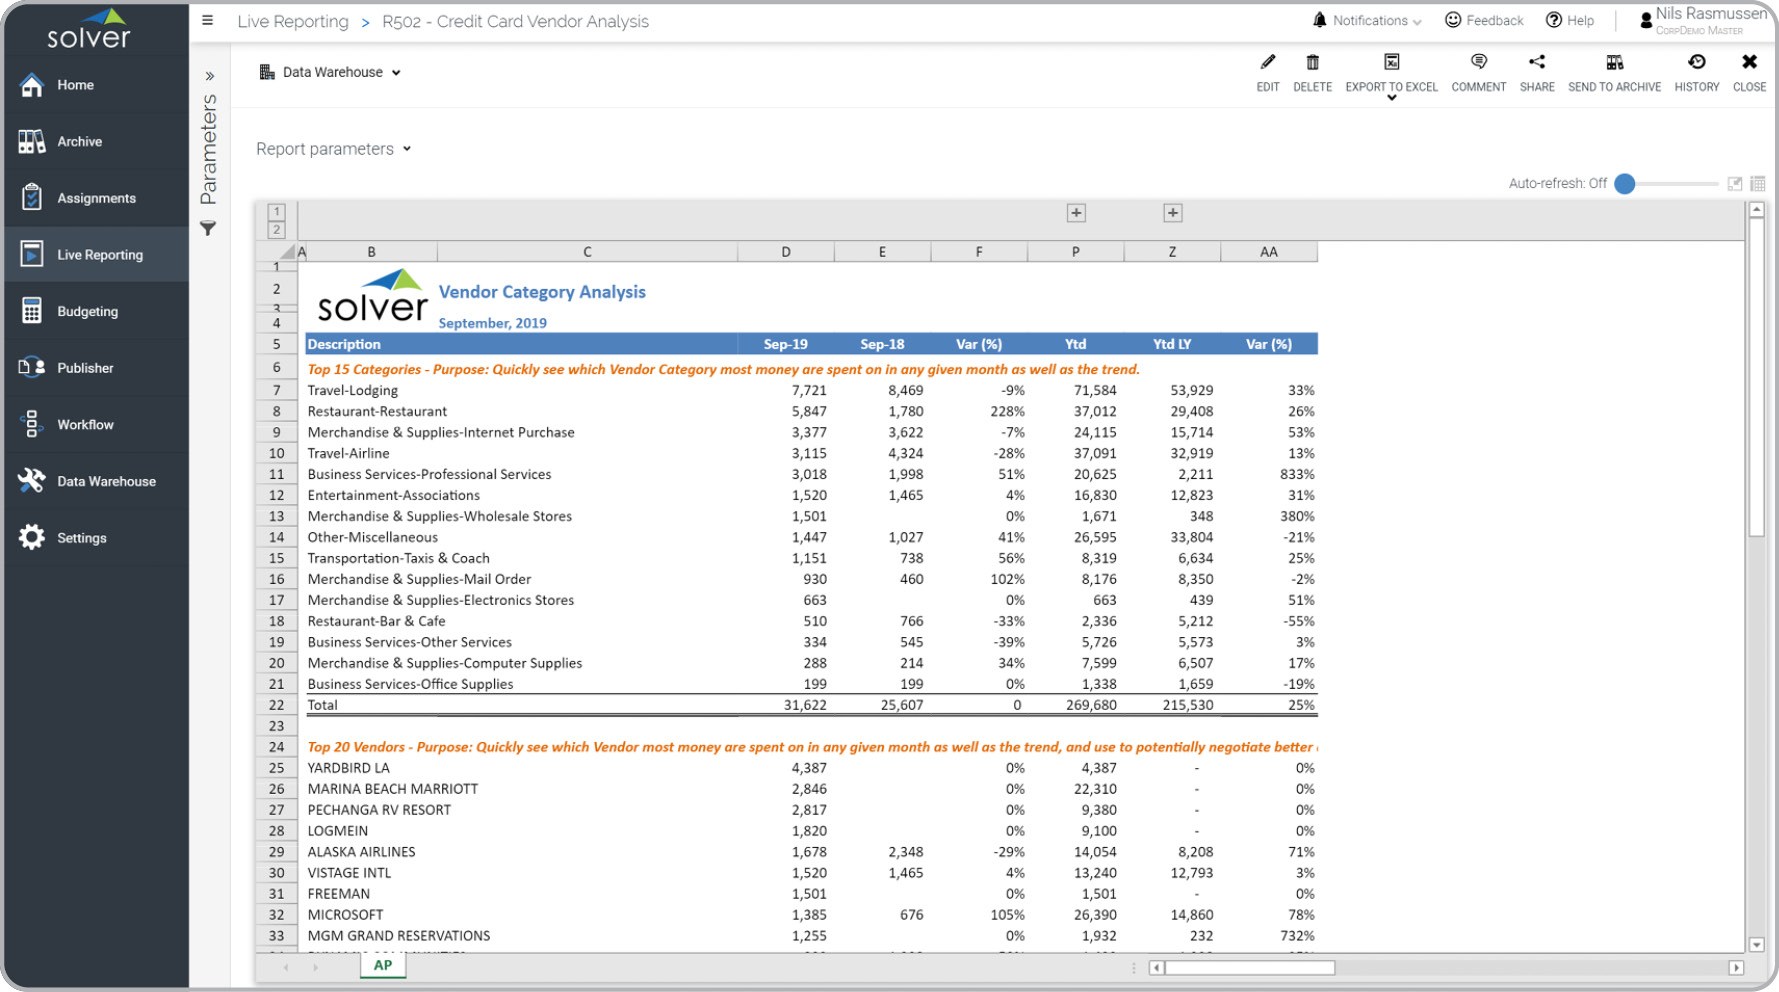
Task: Click the filter funnel icon
Action: 208,229
